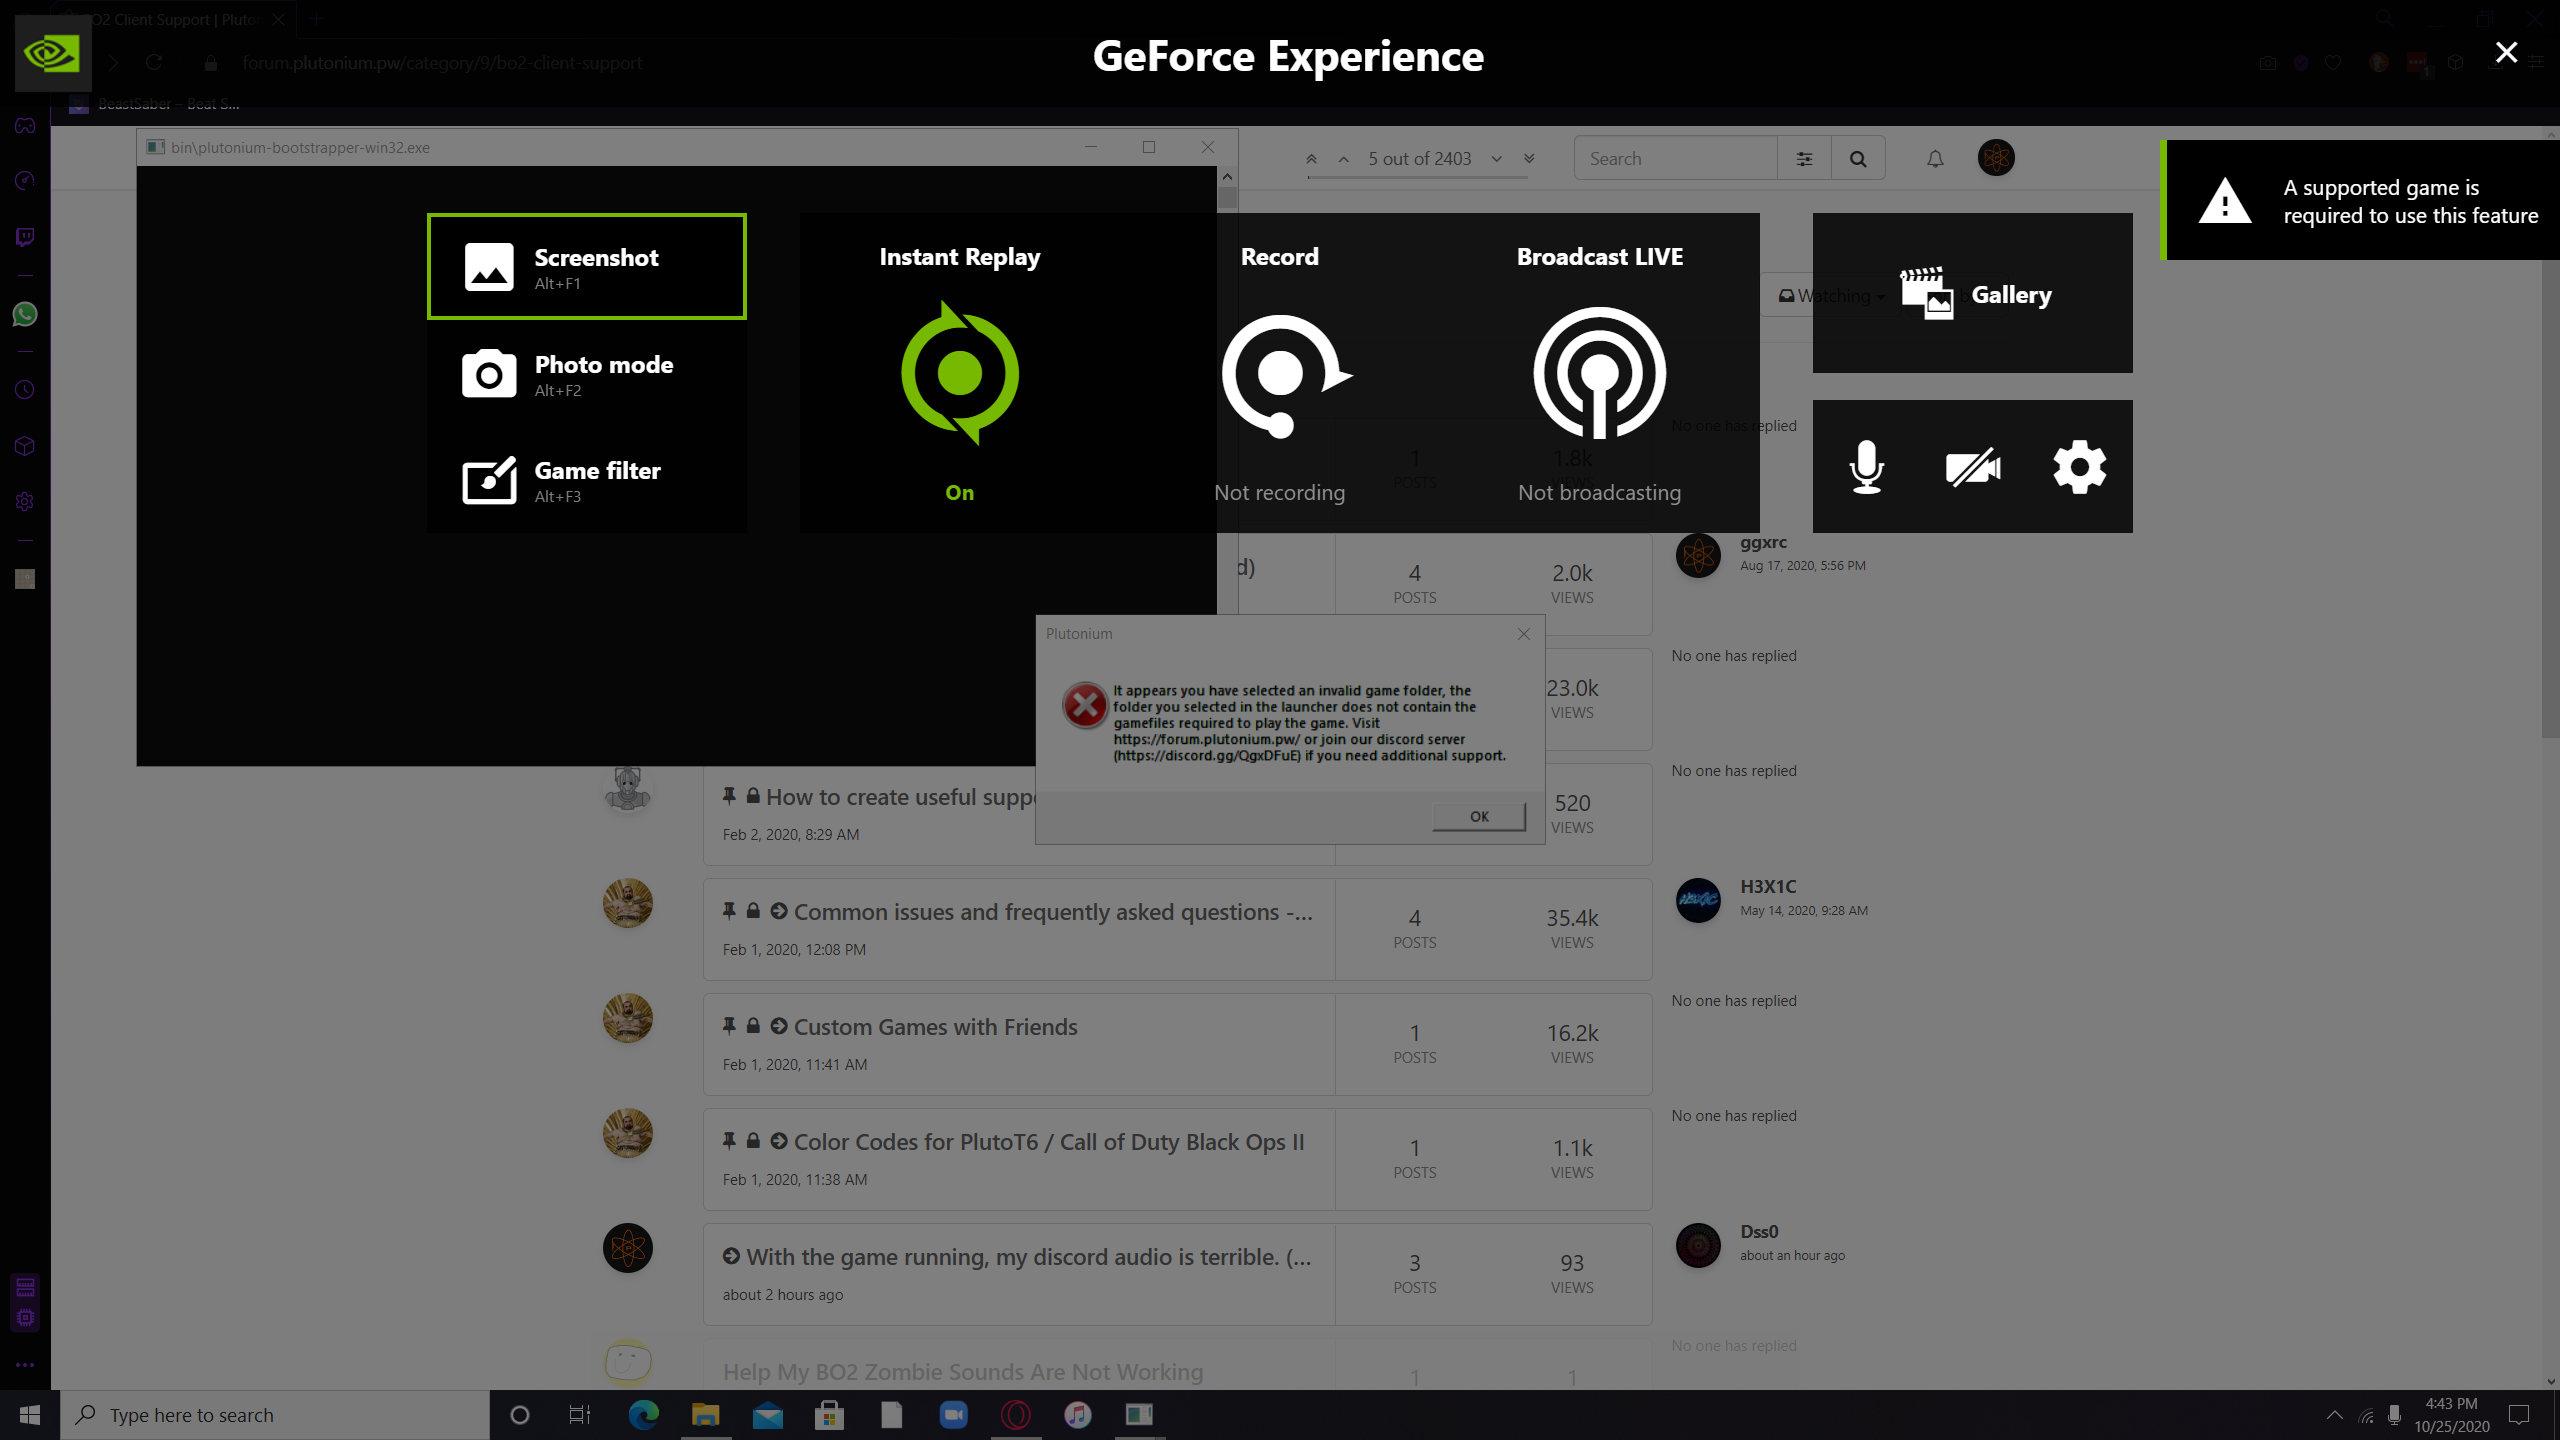Open Common issues and FAQ topic
2560x1440 pixels.
1052,912
